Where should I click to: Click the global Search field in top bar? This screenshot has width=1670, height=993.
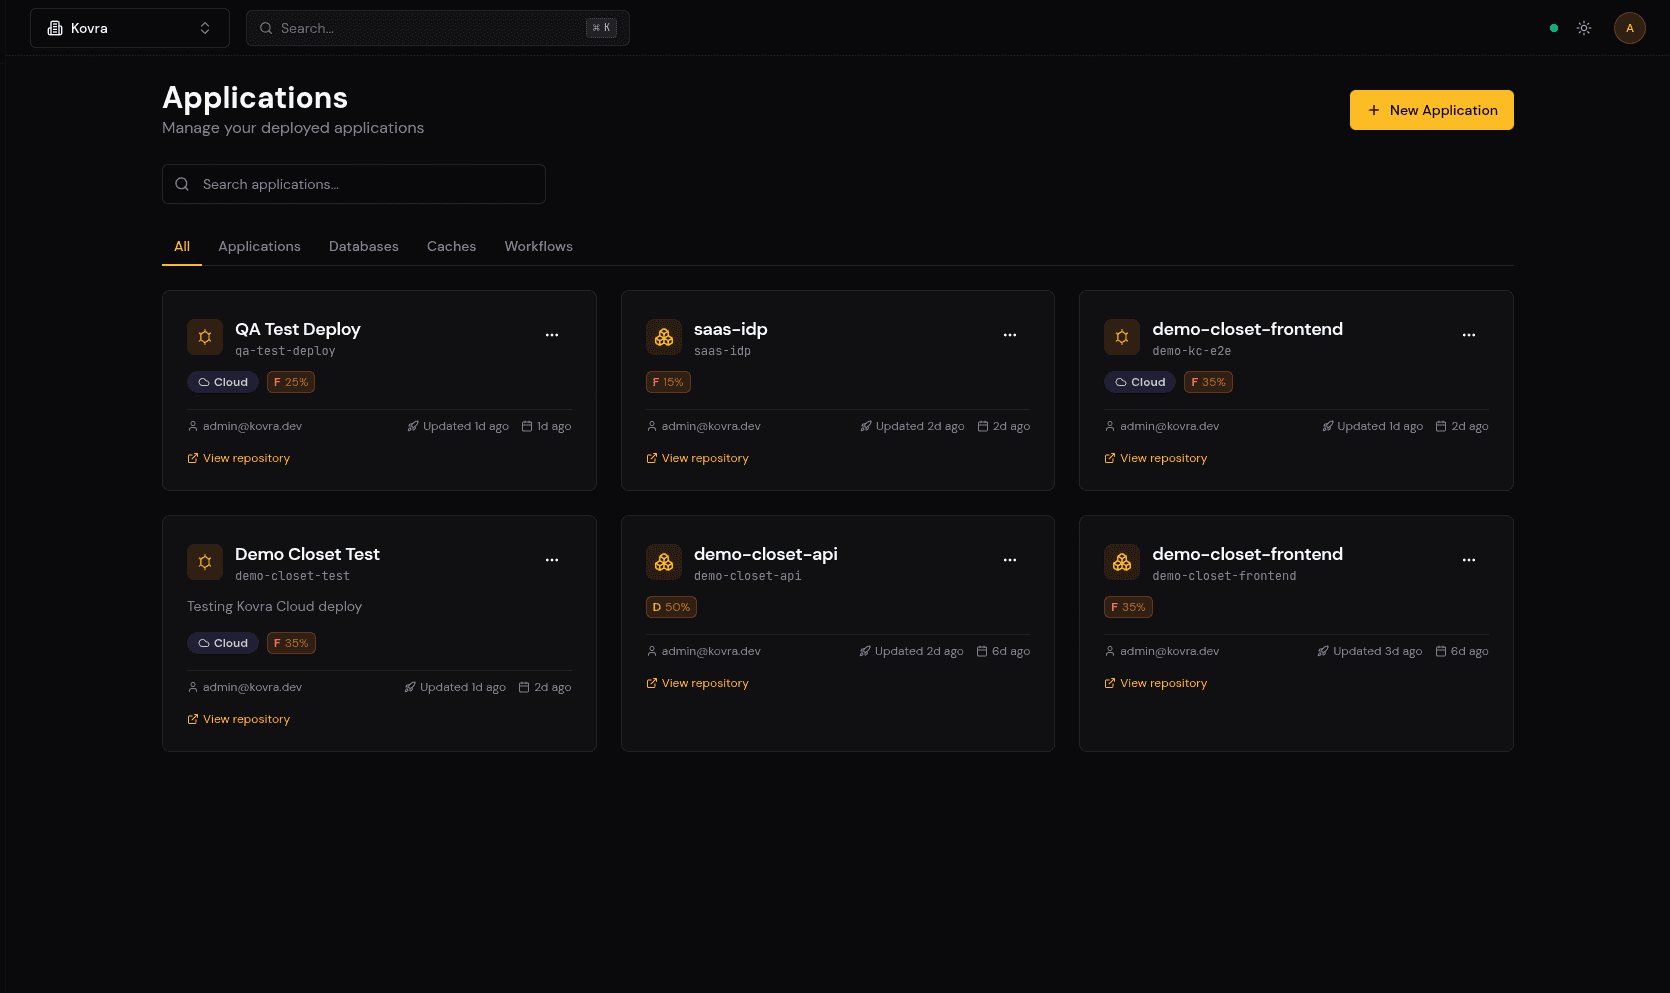pyautogui.click(x=438, y=28)
